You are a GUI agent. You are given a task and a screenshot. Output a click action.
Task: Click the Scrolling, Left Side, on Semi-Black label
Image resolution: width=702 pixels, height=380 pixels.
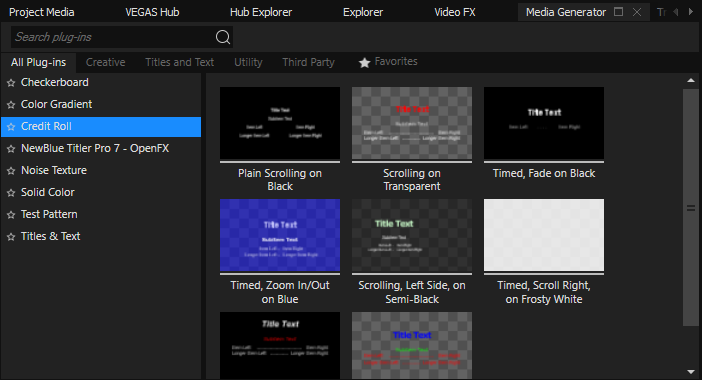coord(412,292)
